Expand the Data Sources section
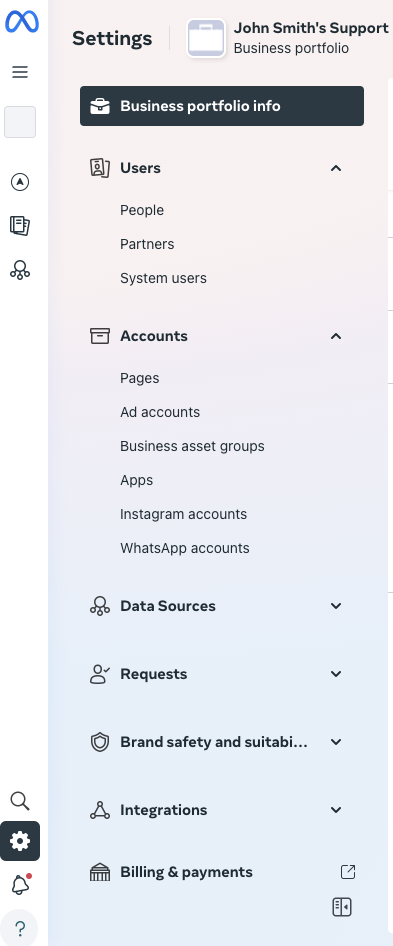Screen dimensions: 393x946 (x=336, y=606)
